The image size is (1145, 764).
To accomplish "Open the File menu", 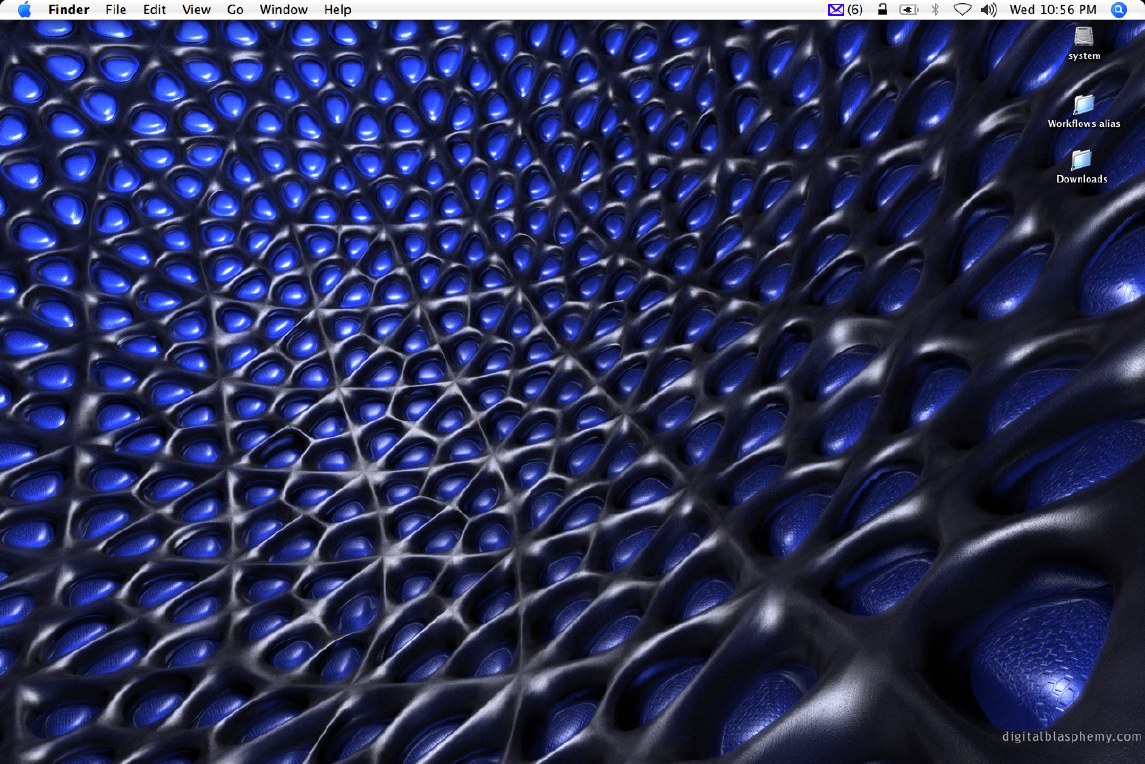I will (x=115, y=9).
